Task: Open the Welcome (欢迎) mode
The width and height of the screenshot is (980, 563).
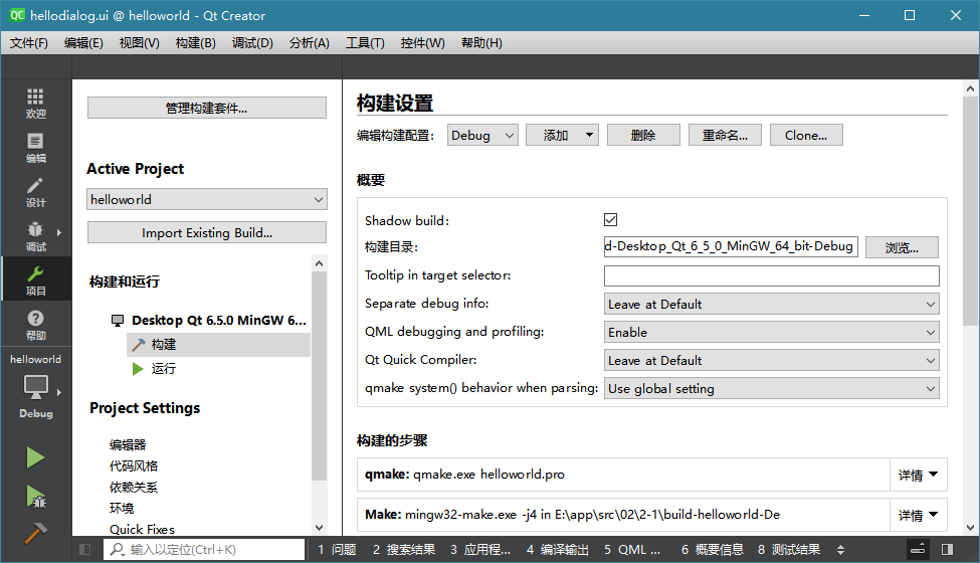Action: 36,103
